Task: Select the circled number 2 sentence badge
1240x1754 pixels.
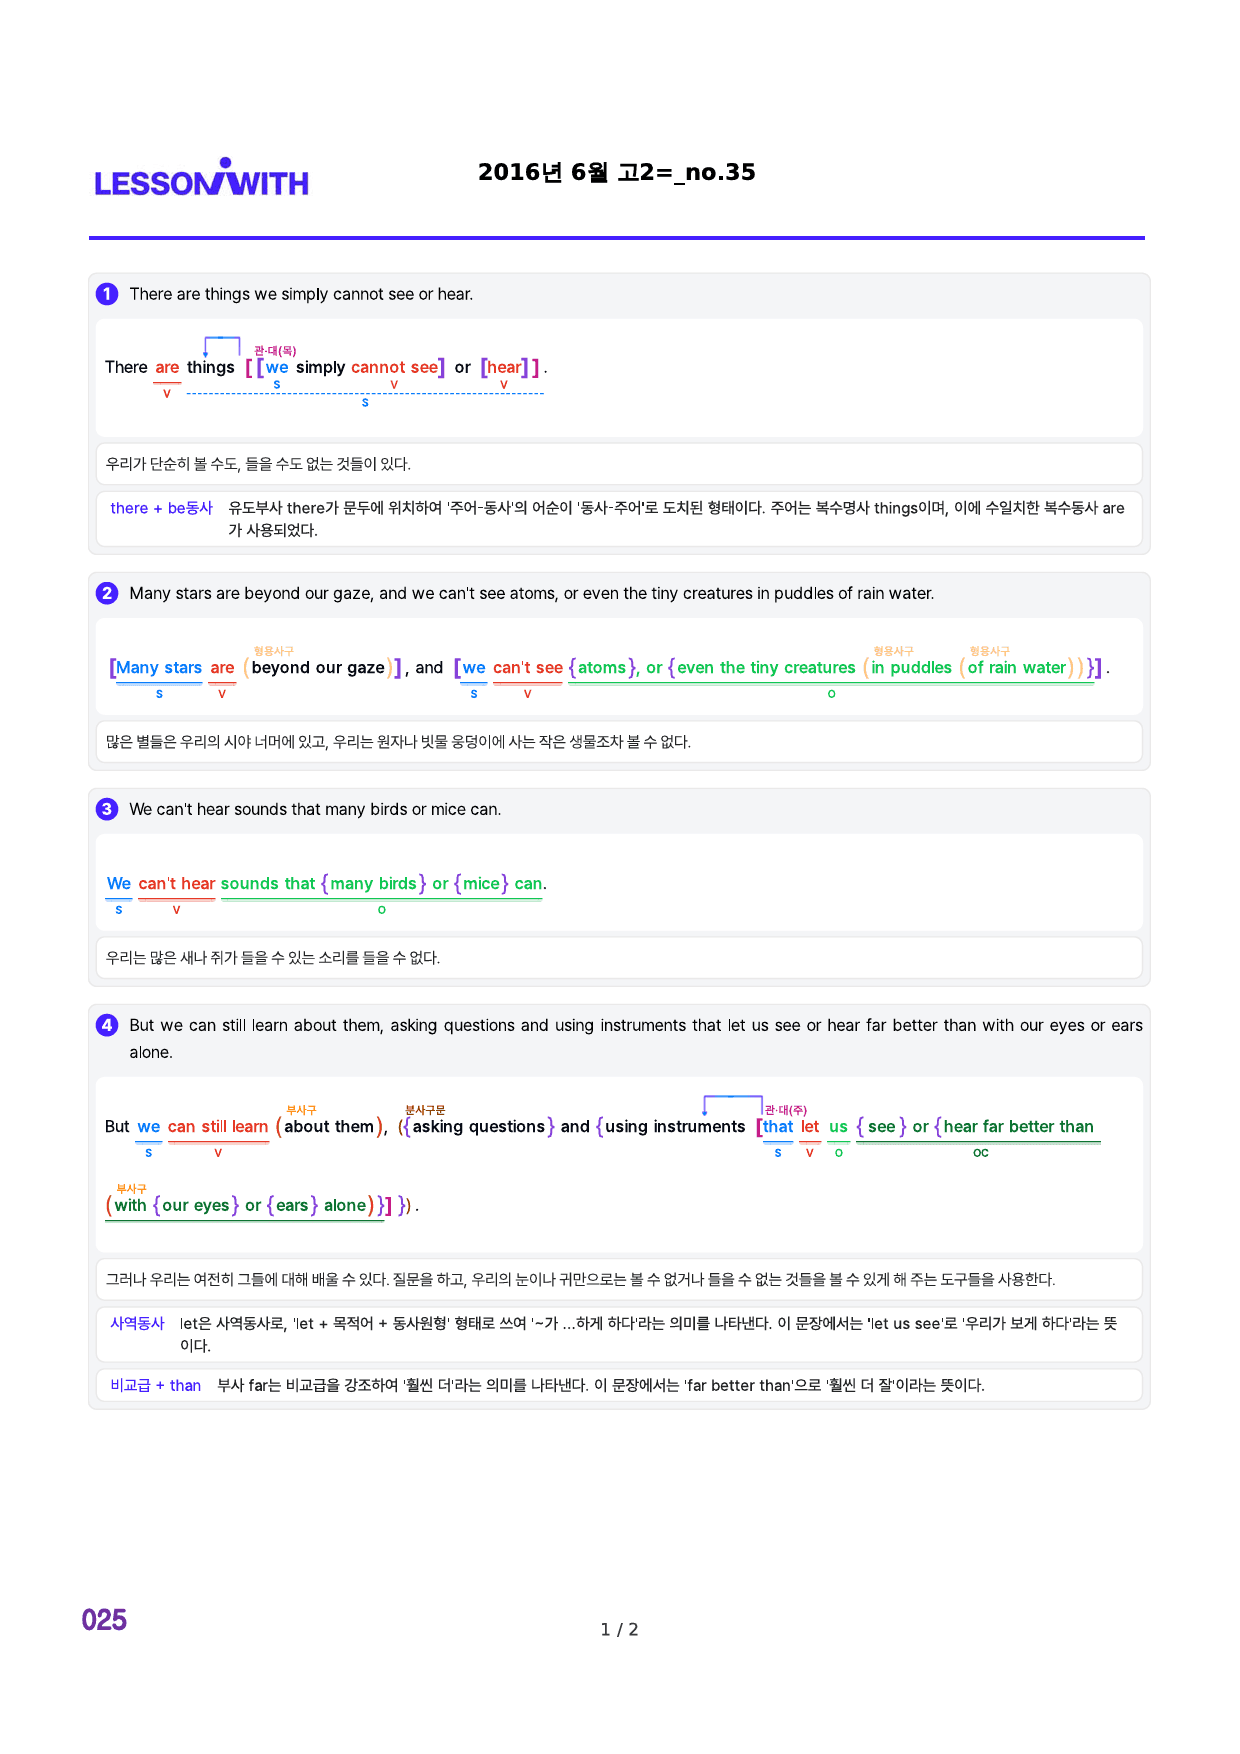Action: coord(107,593)
